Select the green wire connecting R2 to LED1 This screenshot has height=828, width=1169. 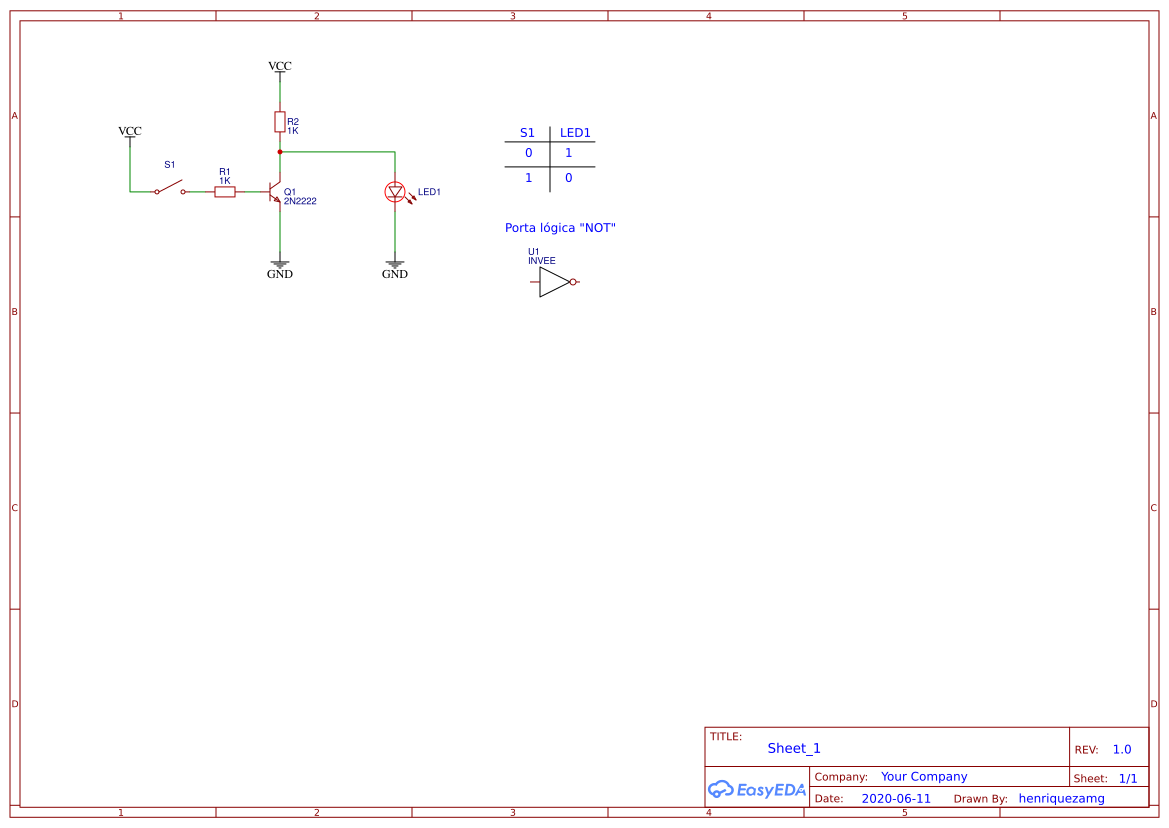[x=340, y=151]
